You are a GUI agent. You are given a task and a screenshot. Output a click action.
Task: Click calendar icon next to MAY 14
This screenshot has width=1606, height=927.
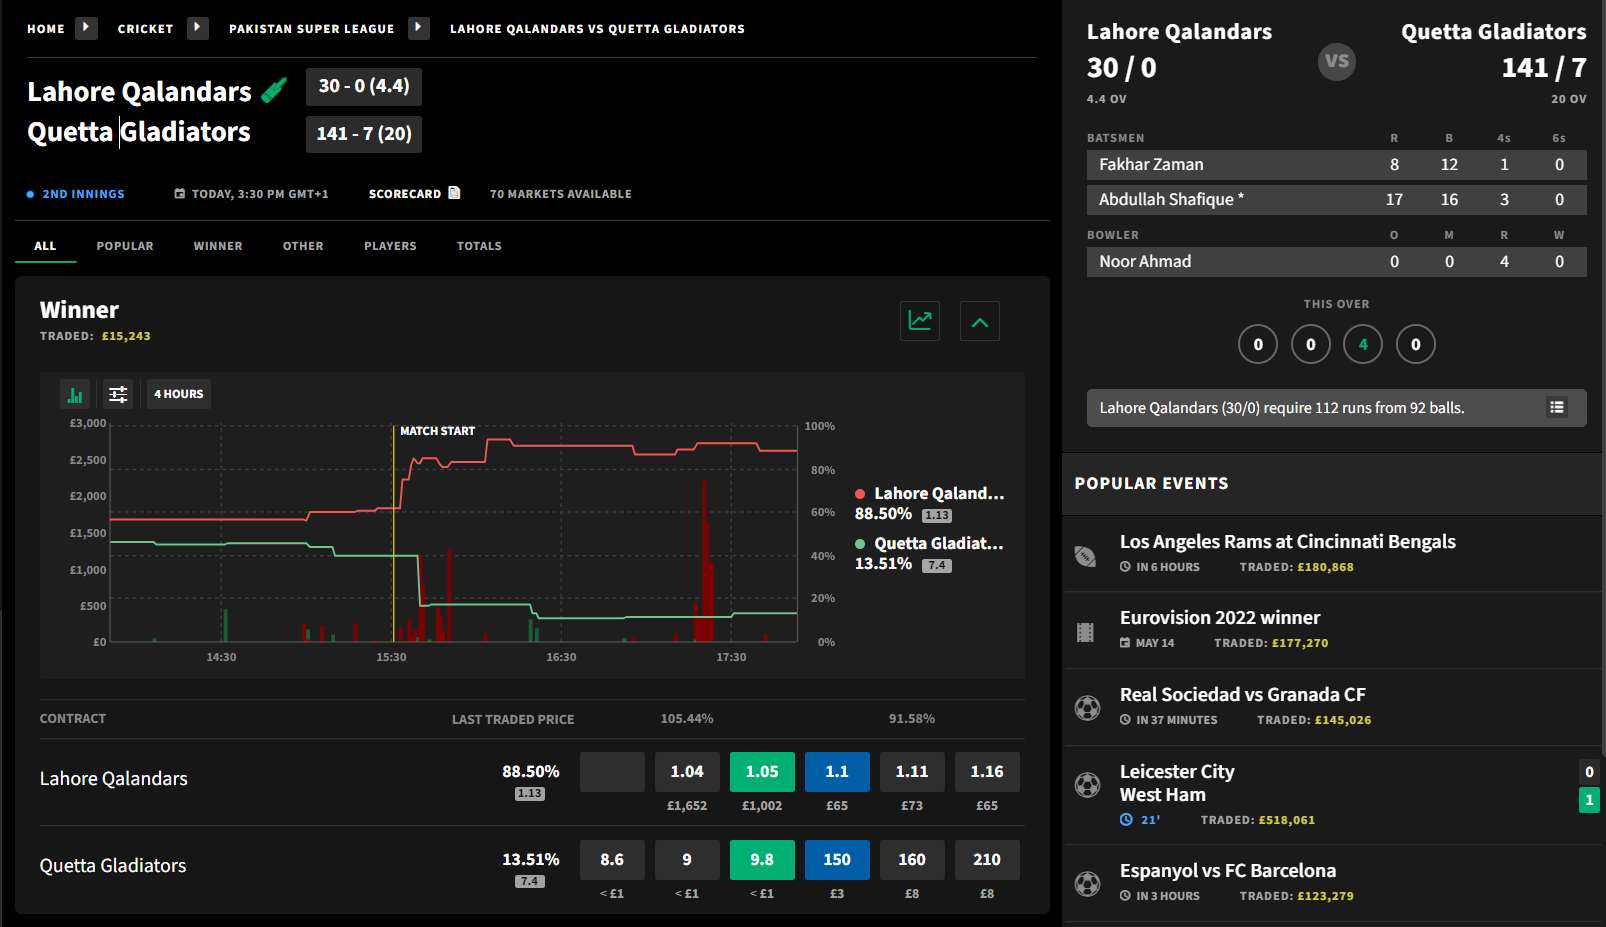click(1125, 643)
